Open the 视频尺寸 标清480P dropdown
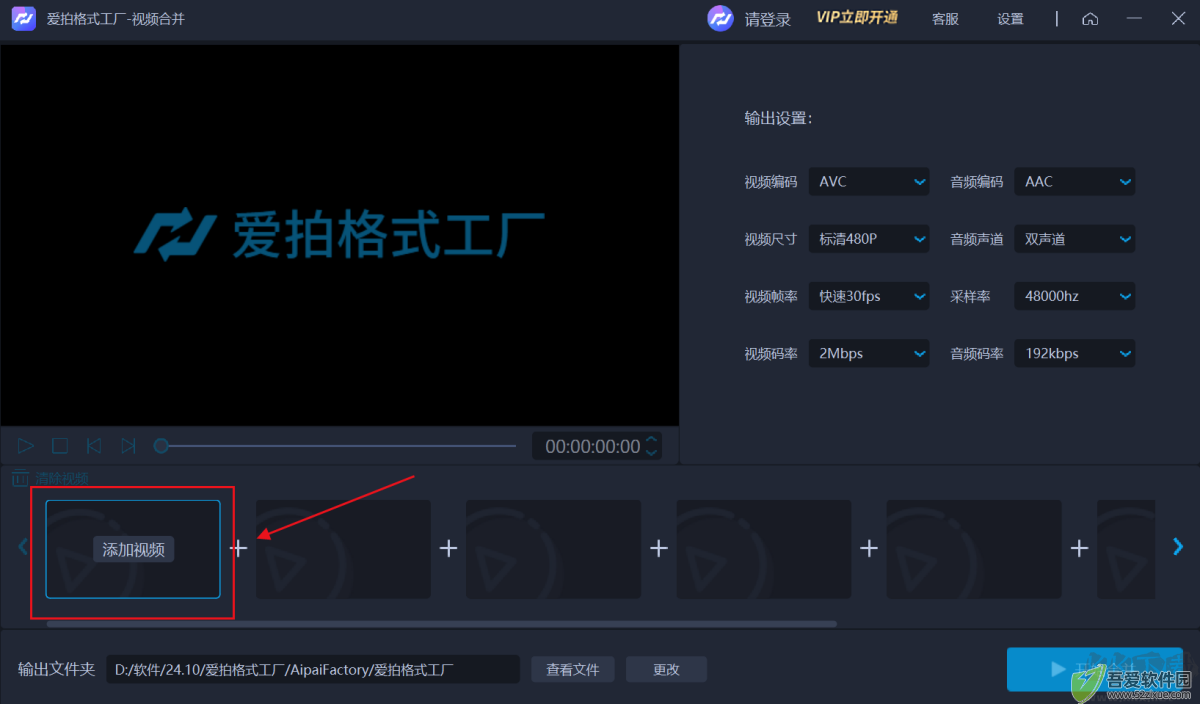The image size is (1200, 704). click(x=869, y=239)
